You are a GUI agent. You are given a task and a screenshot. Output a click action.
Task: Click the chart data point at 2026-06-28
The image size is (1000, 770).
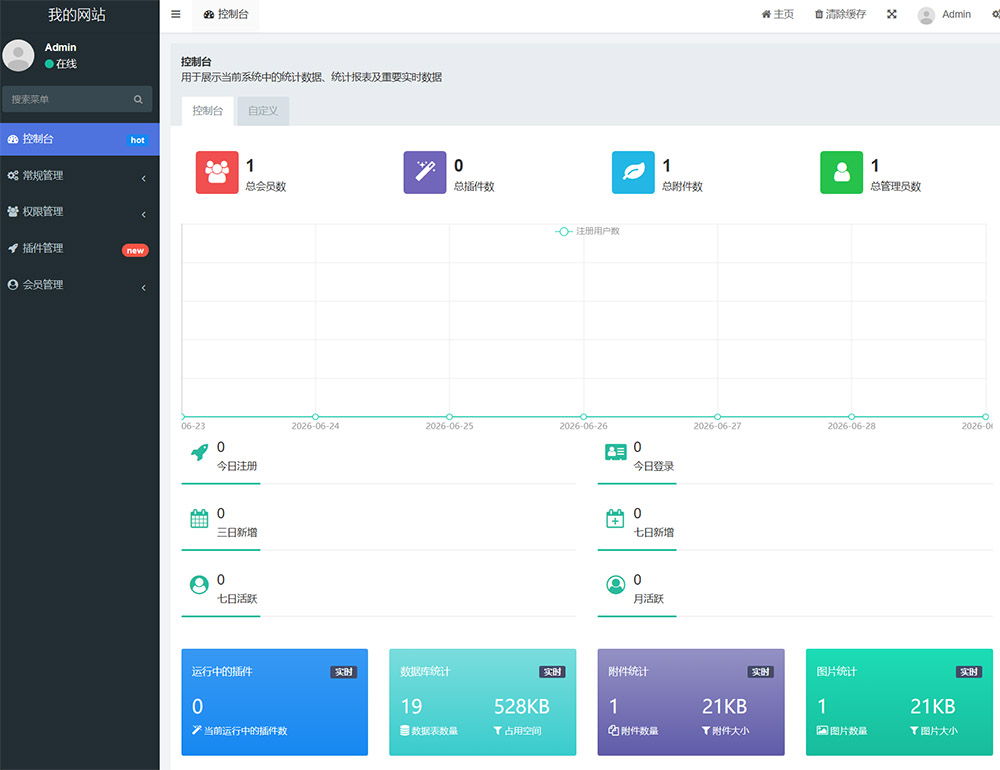click(851, 417)
